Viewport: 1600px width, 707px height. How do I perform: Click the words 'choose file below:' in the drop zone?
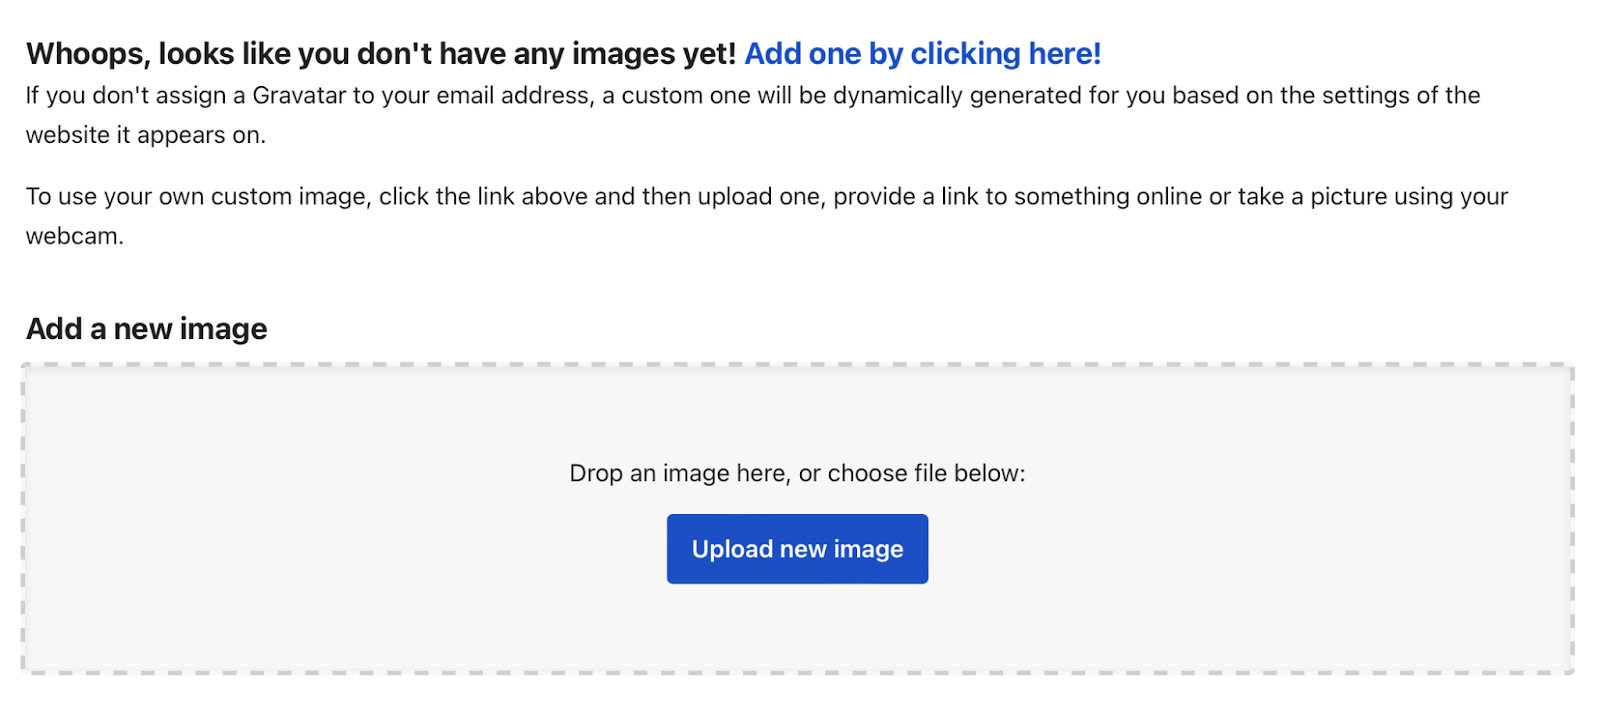pos(926,473)
